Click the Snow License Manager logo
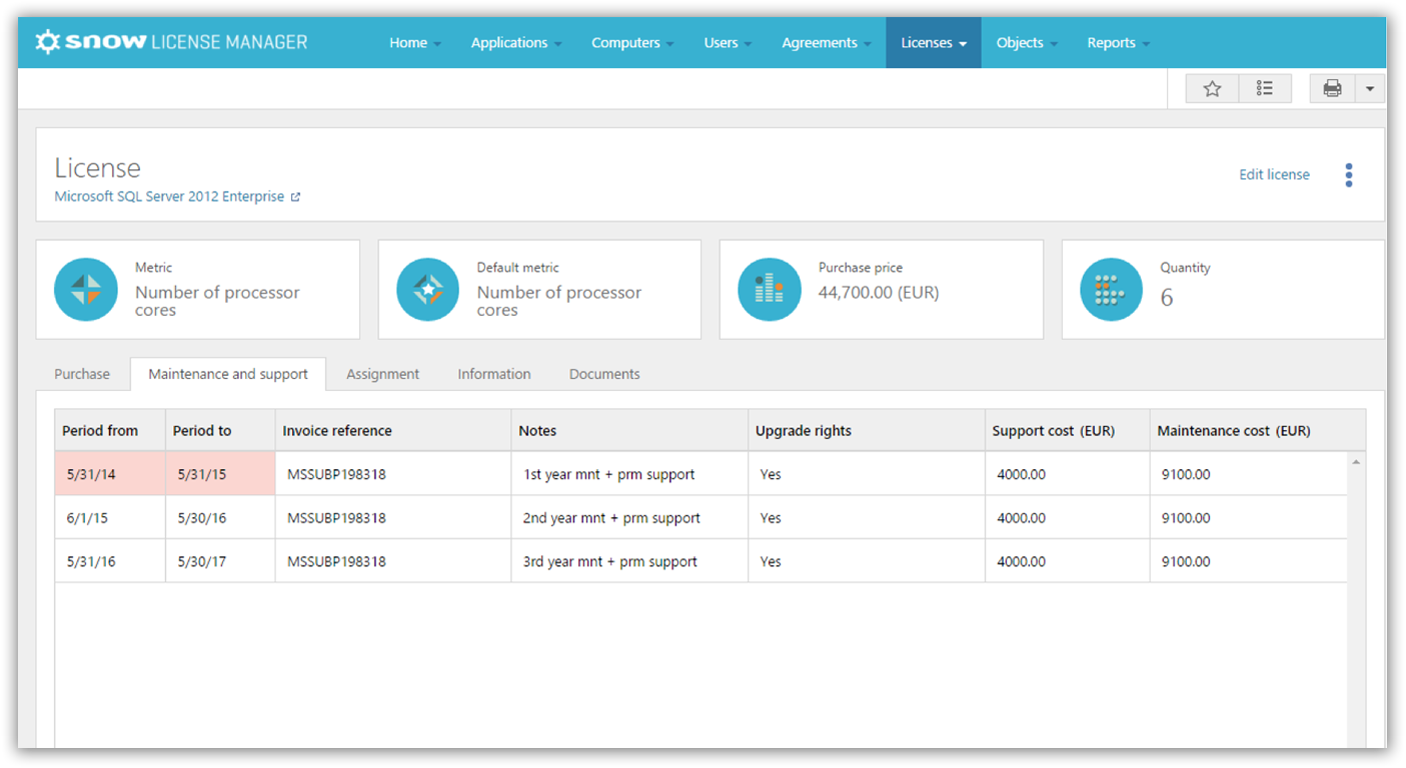This screenshot has width=1406, height=768. (171, 42)
